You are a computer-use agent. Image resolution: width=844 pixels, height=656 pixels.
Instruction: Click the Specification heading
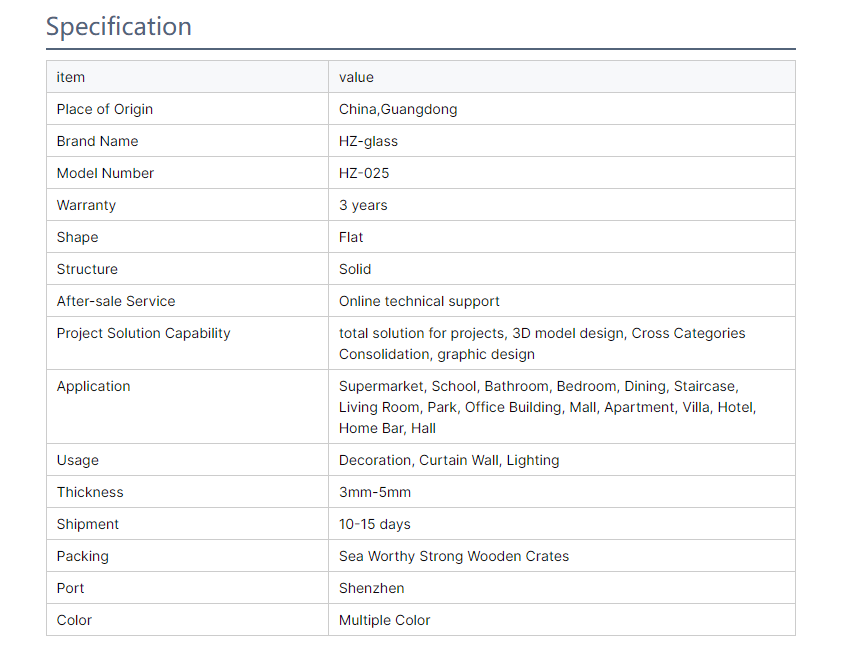pos(118,26)
